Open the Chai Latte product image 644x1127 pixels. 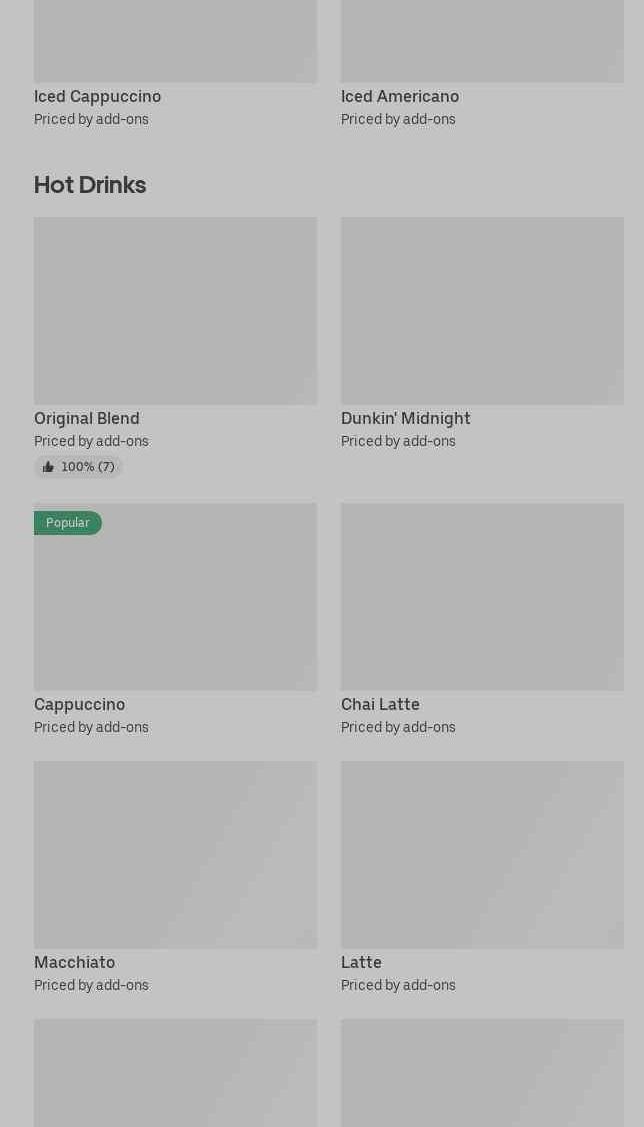(482, 597)
